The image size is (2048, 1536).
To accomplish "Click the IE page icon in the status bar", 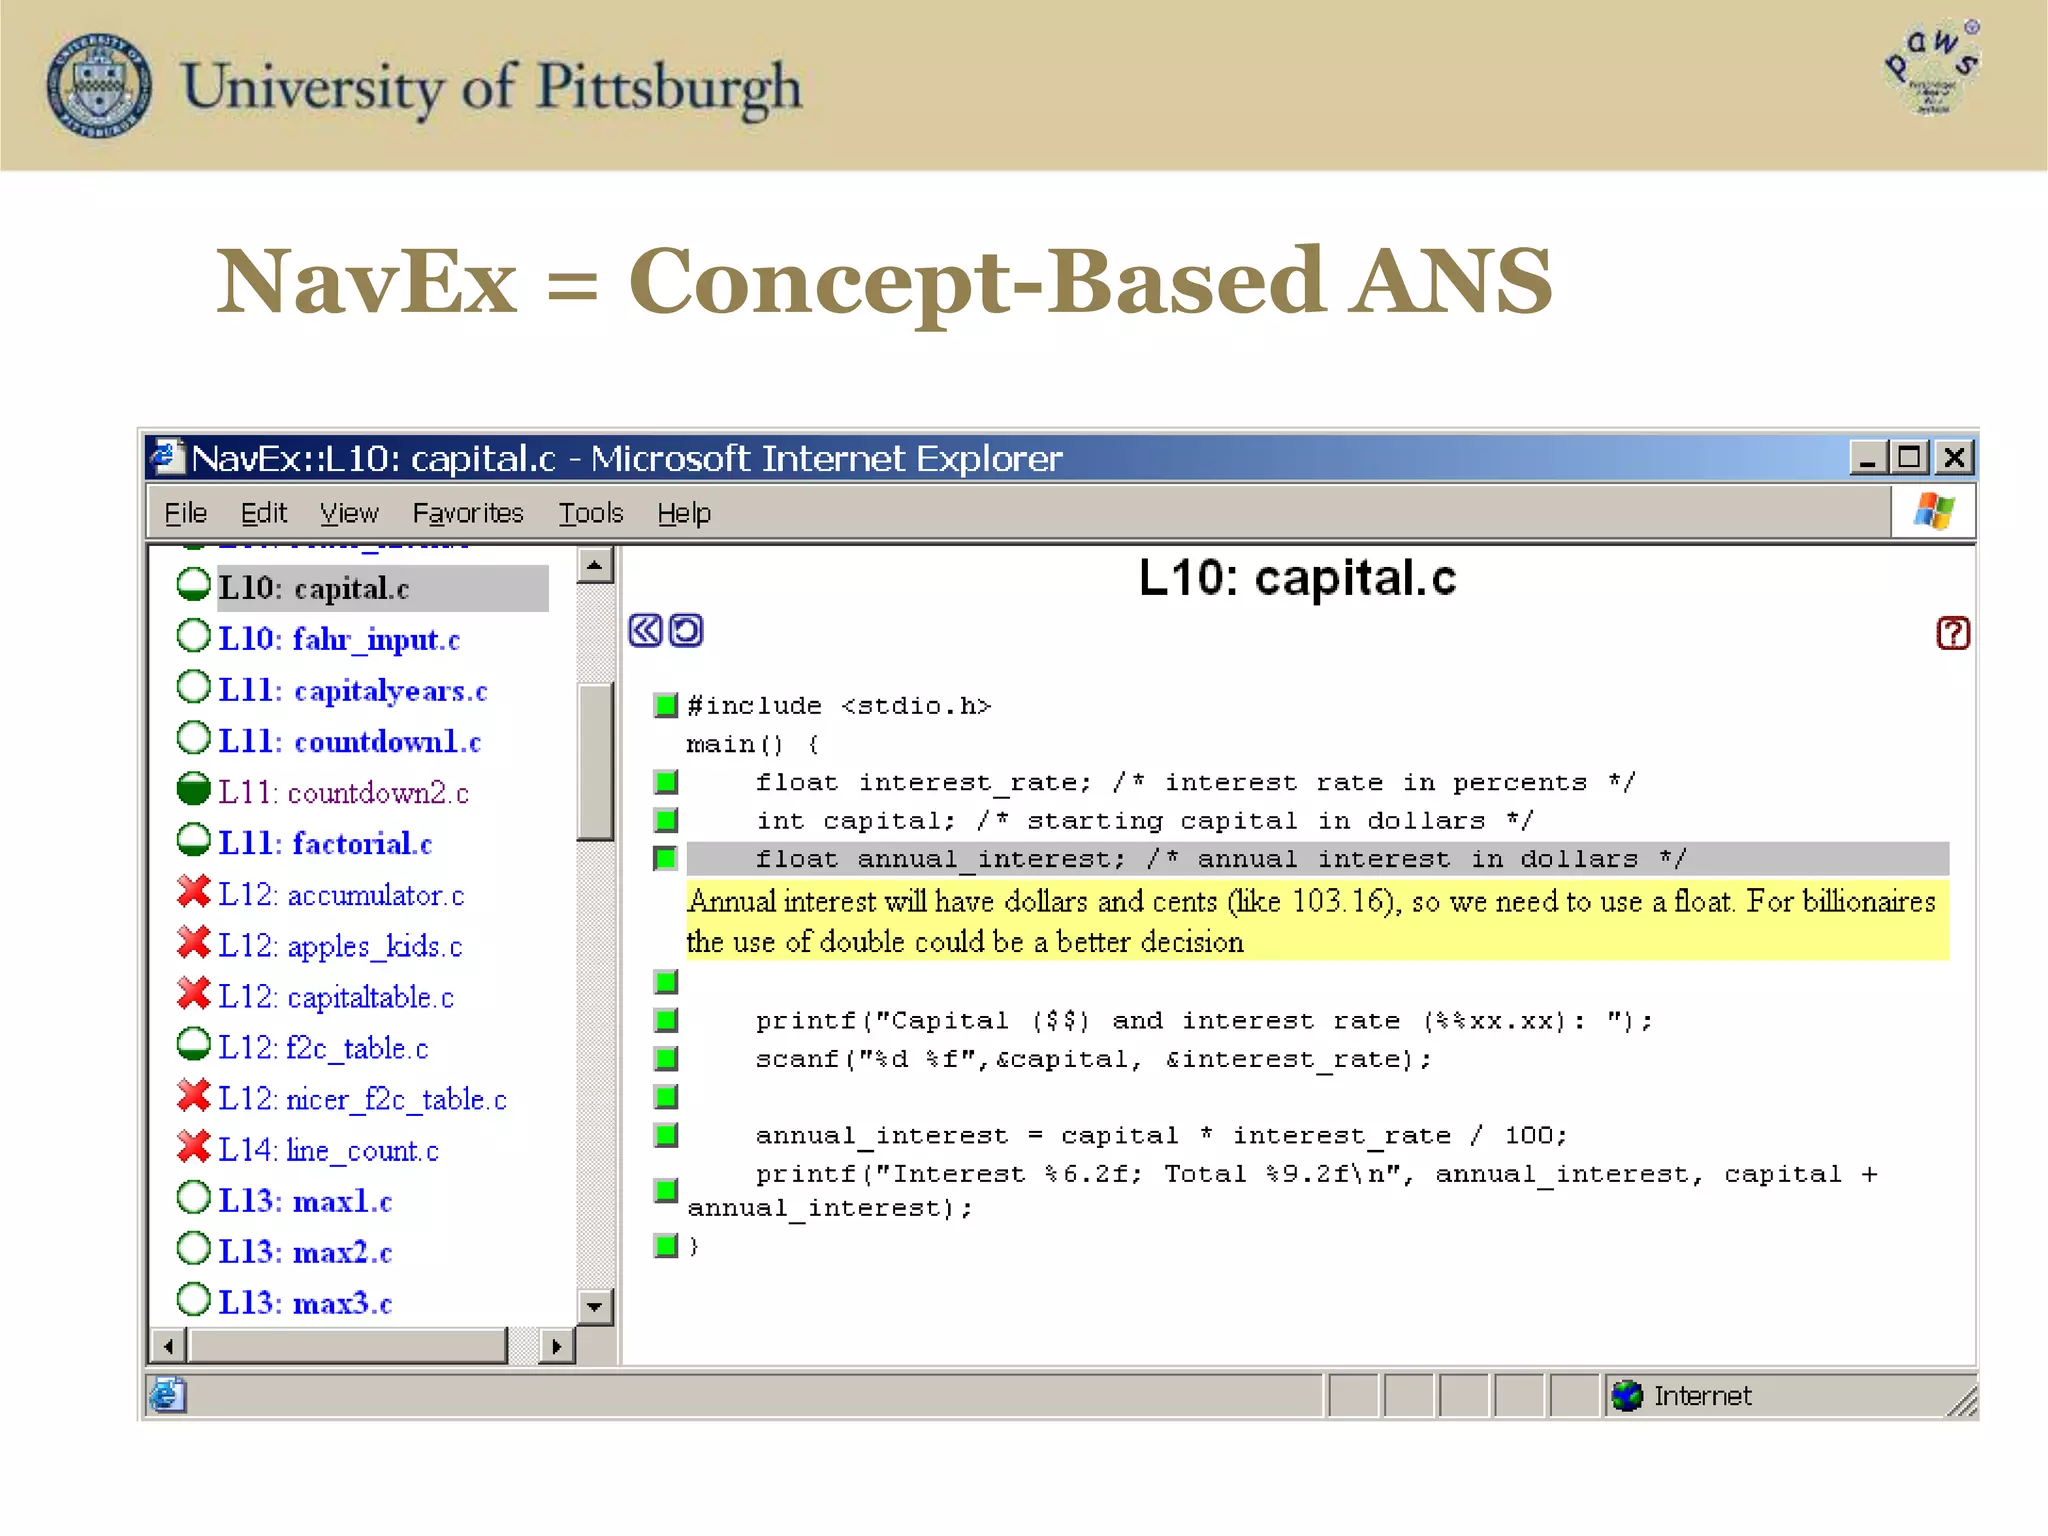I will click(167, 1395).
